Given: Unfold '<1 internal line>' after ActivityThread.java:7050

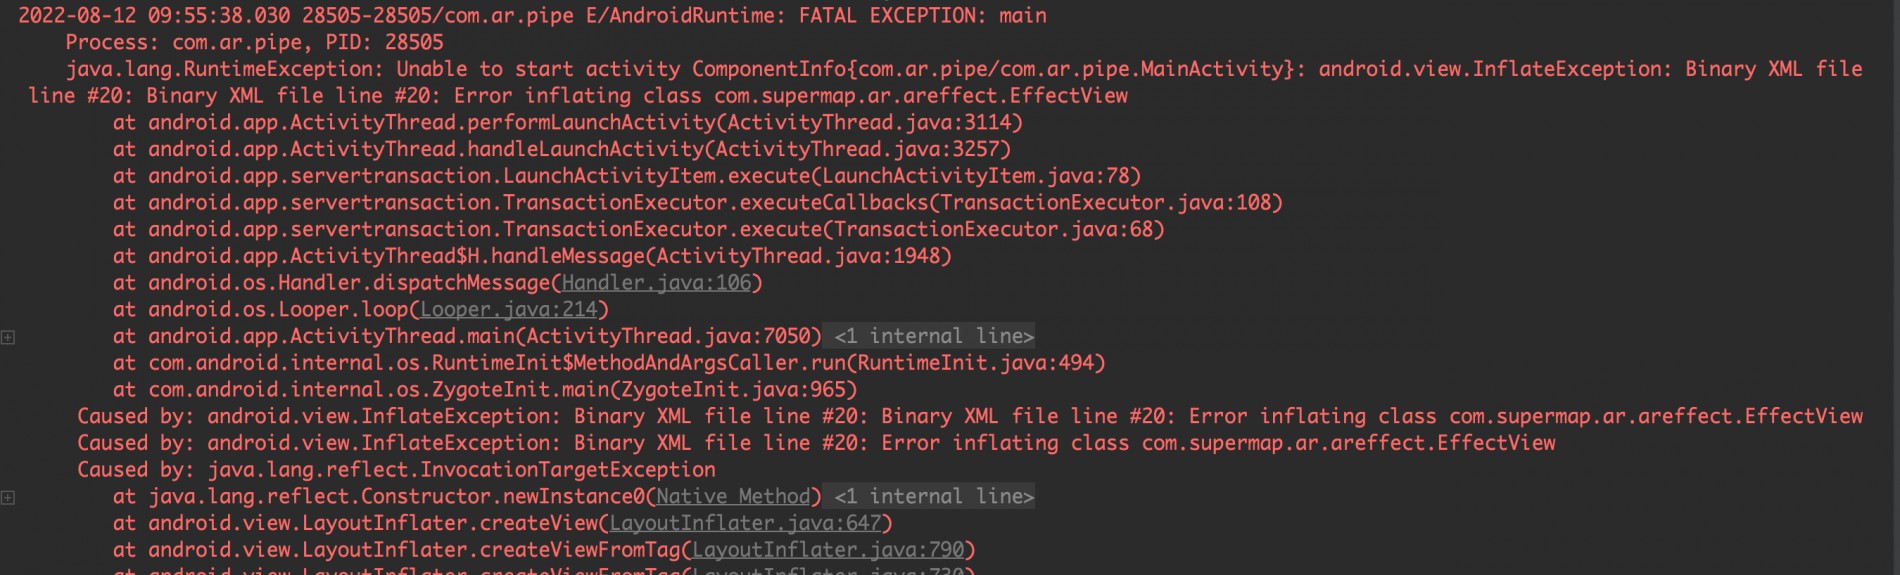Looking at the screenshot, I should [934, 337].
